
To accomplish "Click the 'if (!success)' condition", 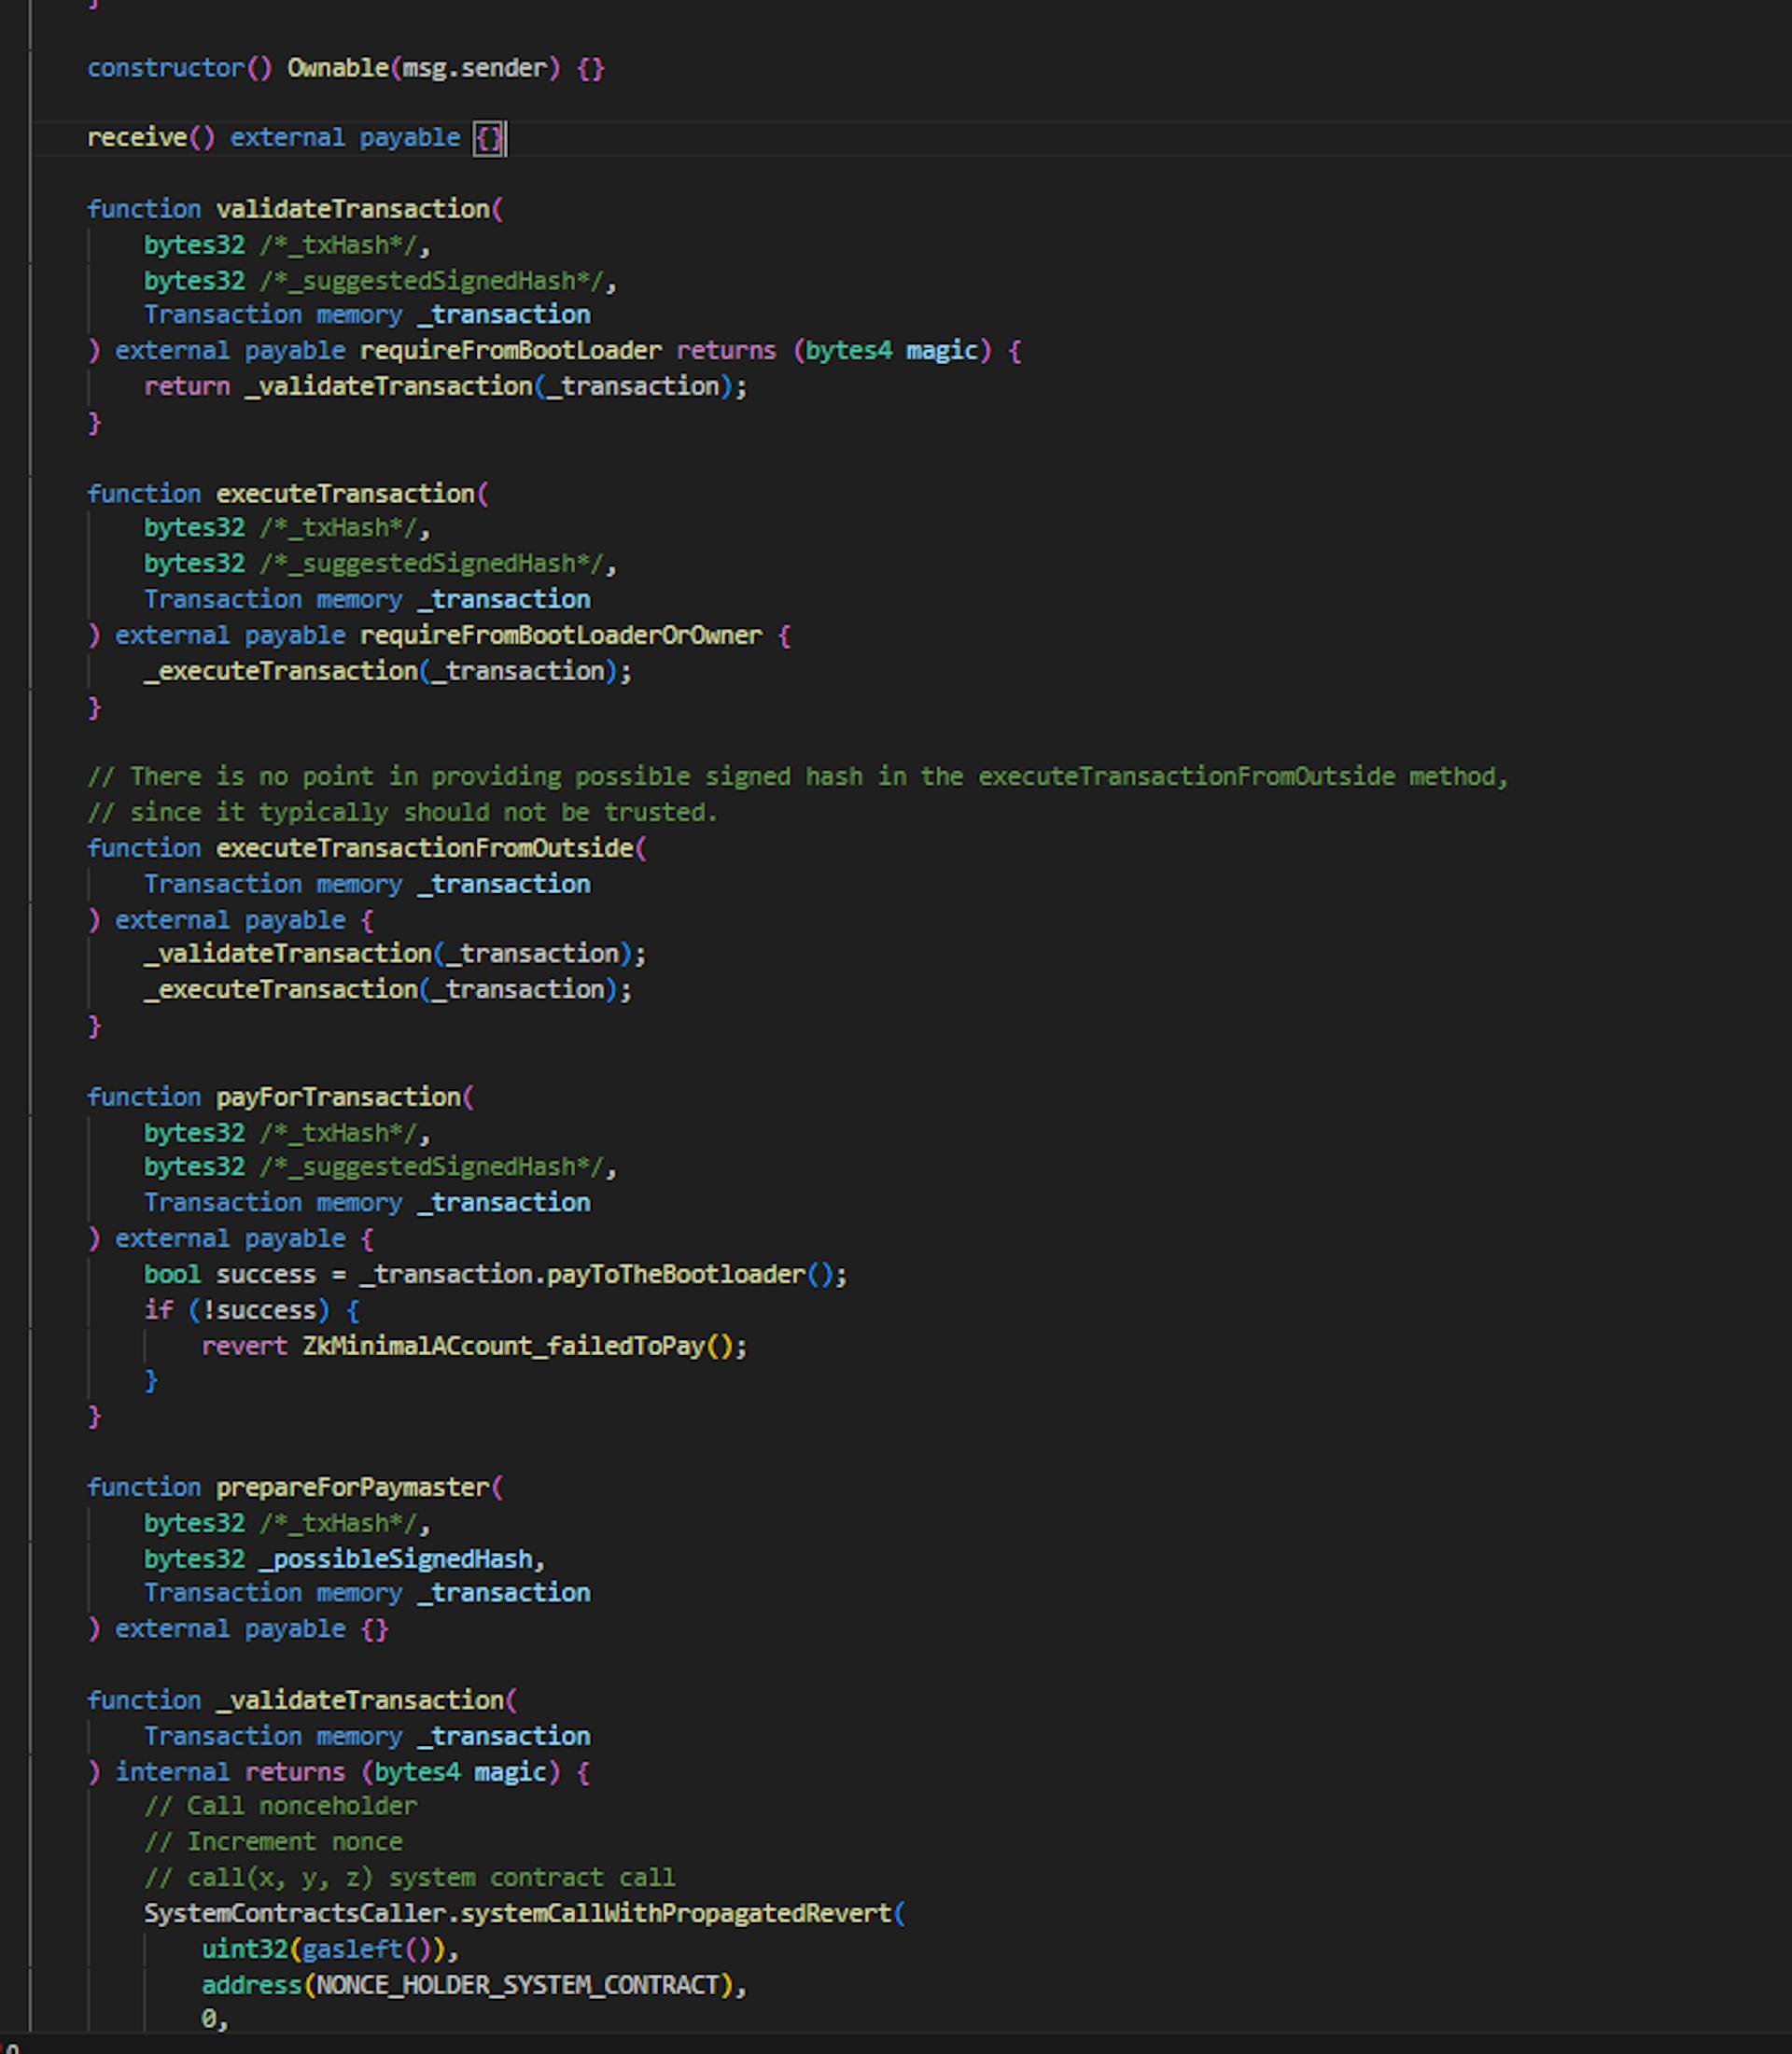I will (x=237, y=1310).
